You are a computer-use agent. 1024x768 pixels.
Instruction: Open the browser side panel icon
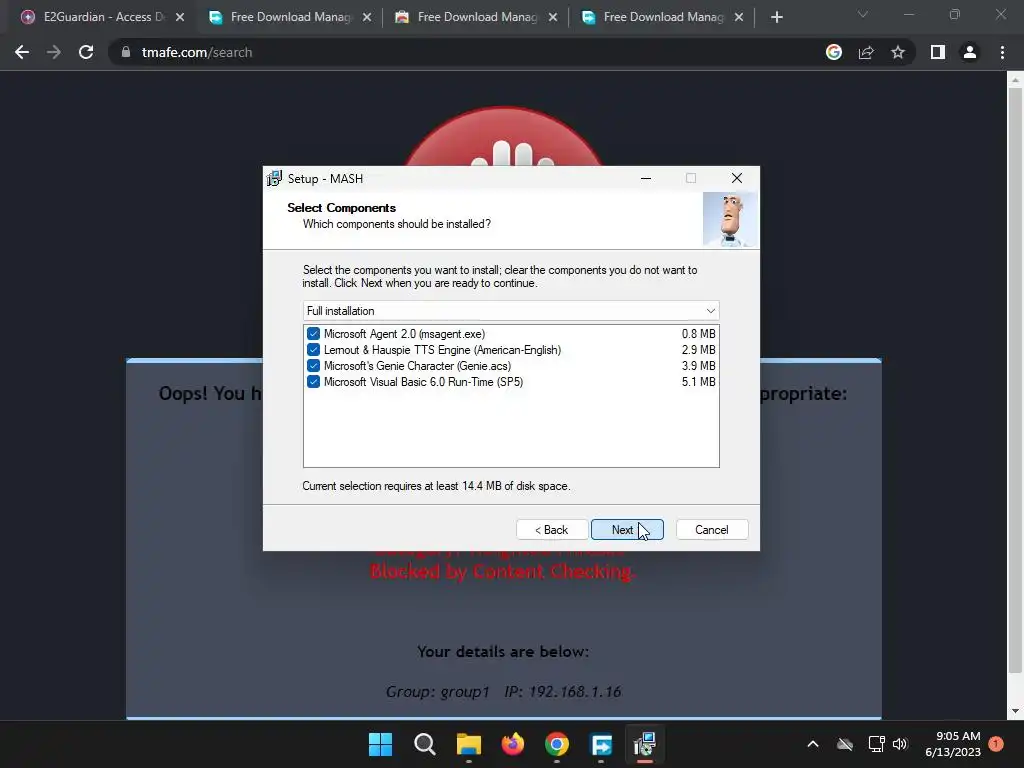[x=938, y=52]
